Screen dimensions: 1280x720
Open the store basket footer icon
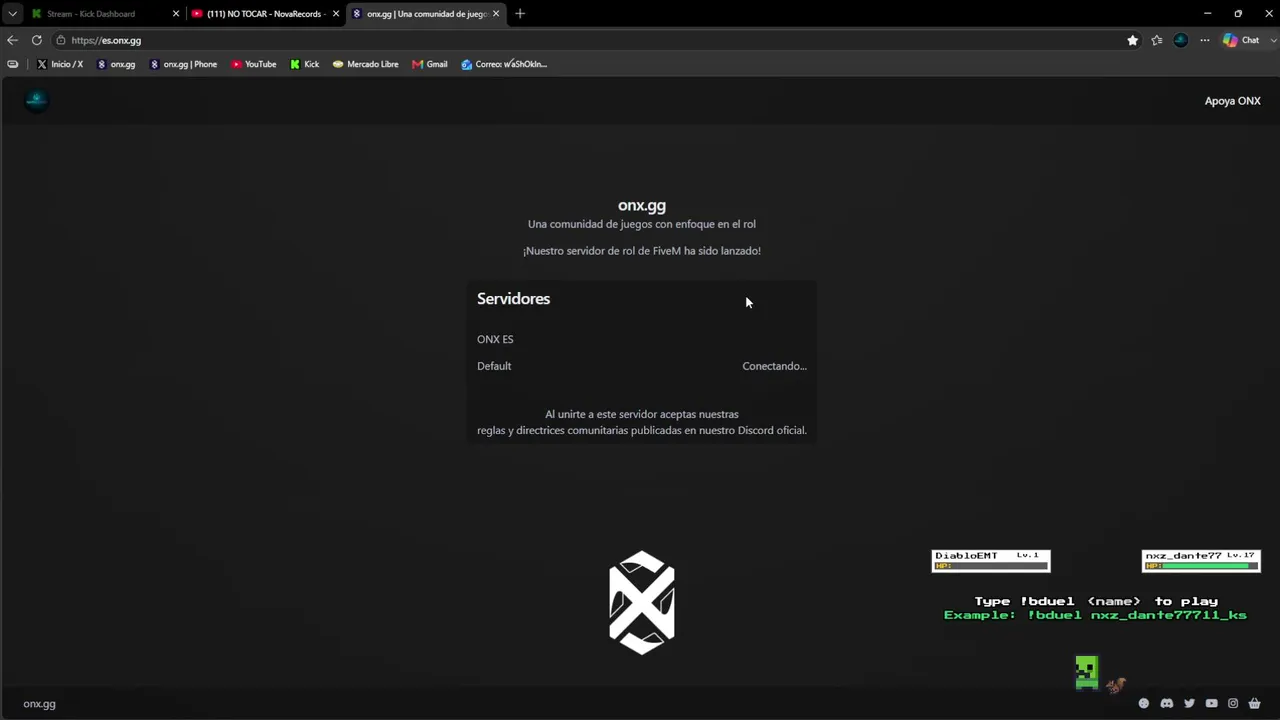point(1255,704)
